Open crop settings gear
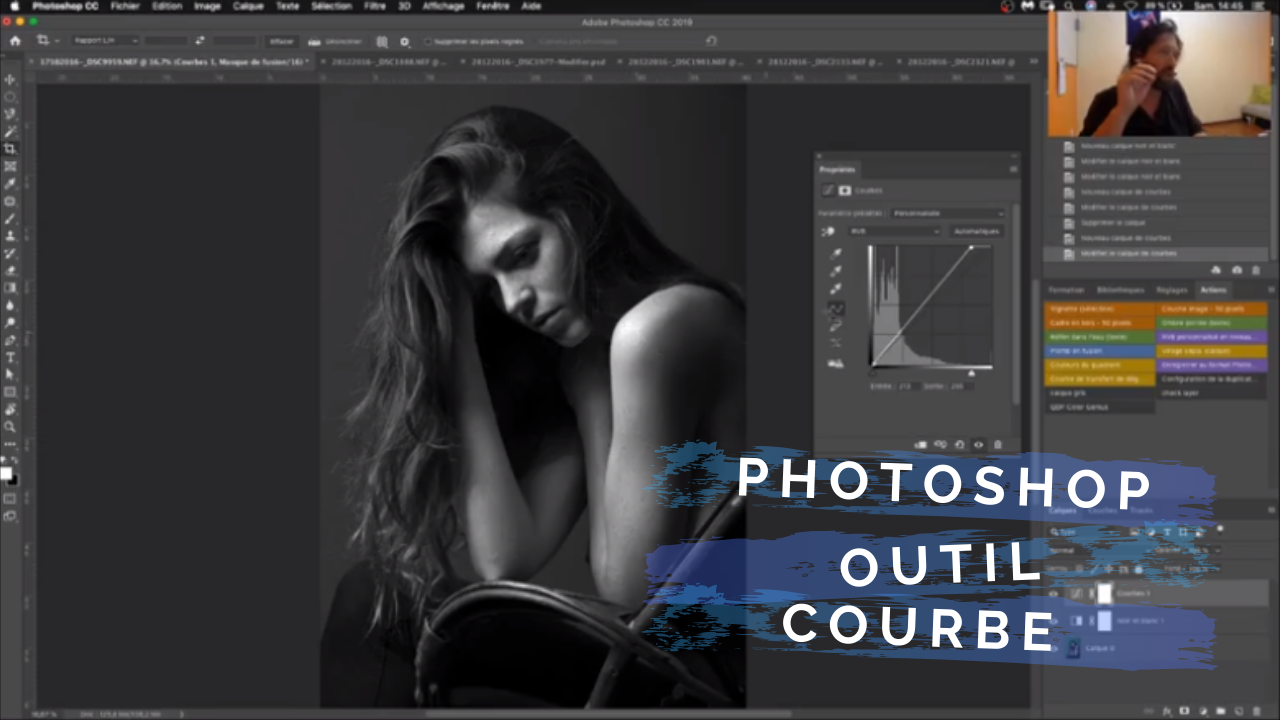Image resolution: width=1280 pixels, height=720 pixels. click(x=405, y=42)
